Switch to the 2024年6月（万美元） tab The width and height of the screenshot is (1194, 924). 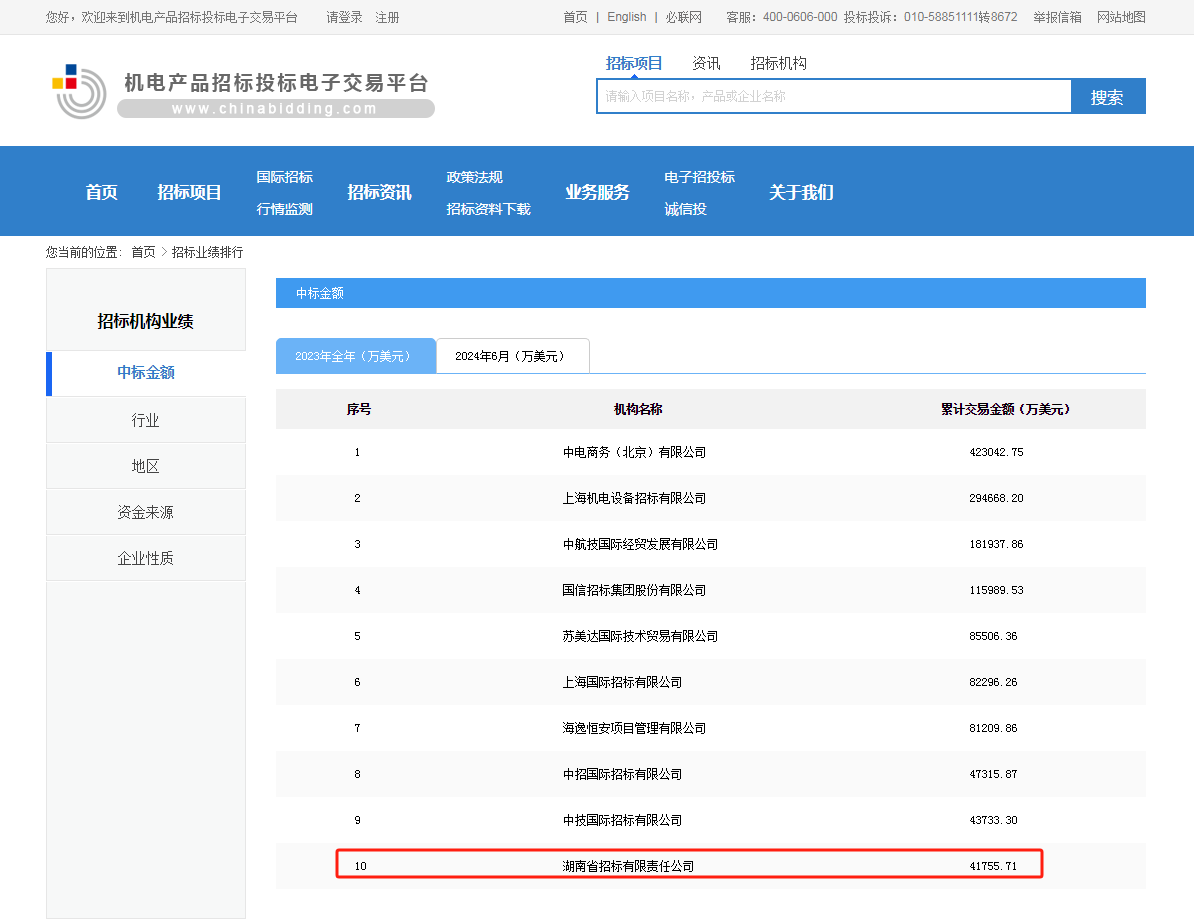[512, 356]
